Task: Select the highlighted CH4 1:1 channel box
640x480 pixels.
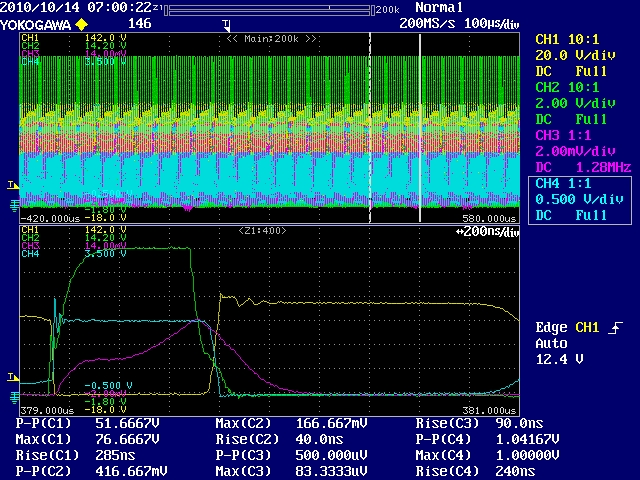Action: tap(581, 199)
